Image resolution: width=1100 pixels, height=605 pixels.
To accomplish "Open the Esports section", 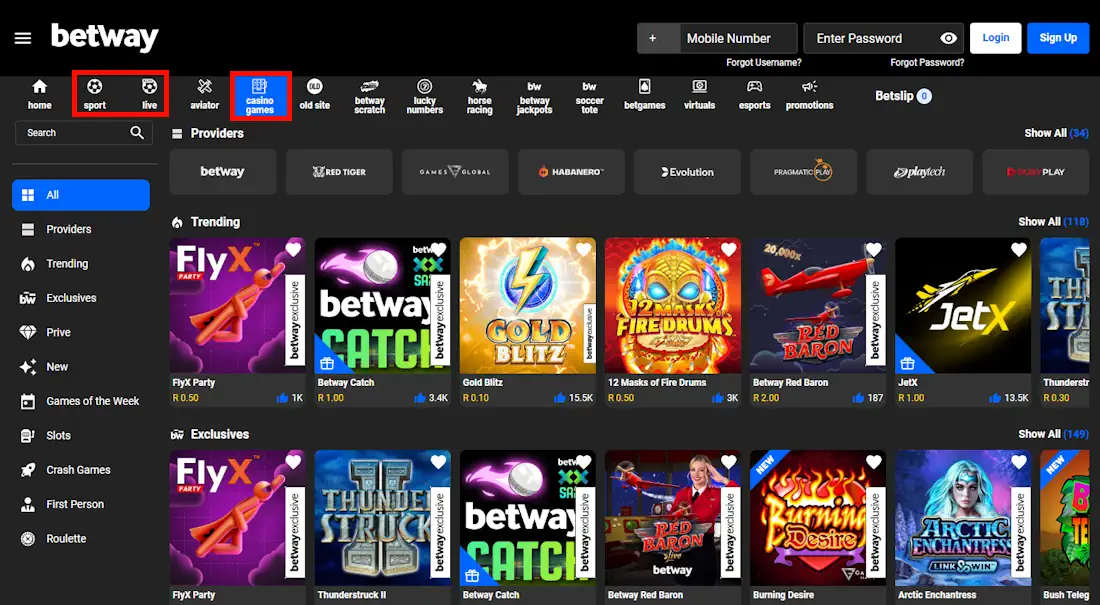I will tap(754, 92).
